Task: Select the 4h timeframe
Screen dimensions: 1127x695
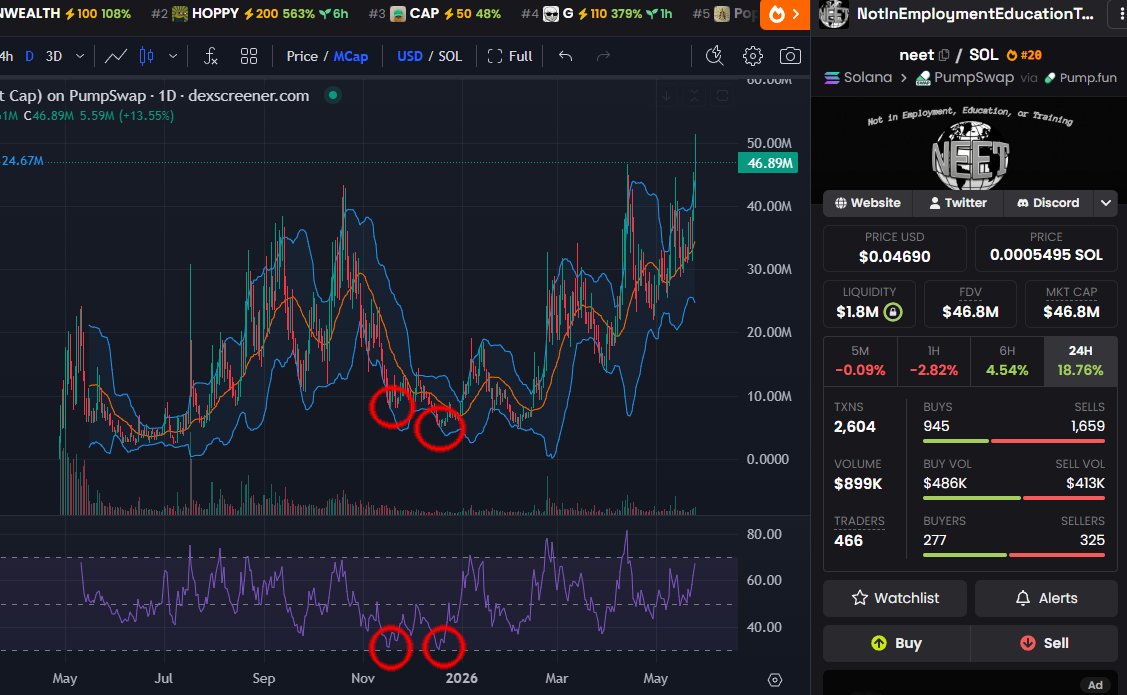Action: click(6, 56)
